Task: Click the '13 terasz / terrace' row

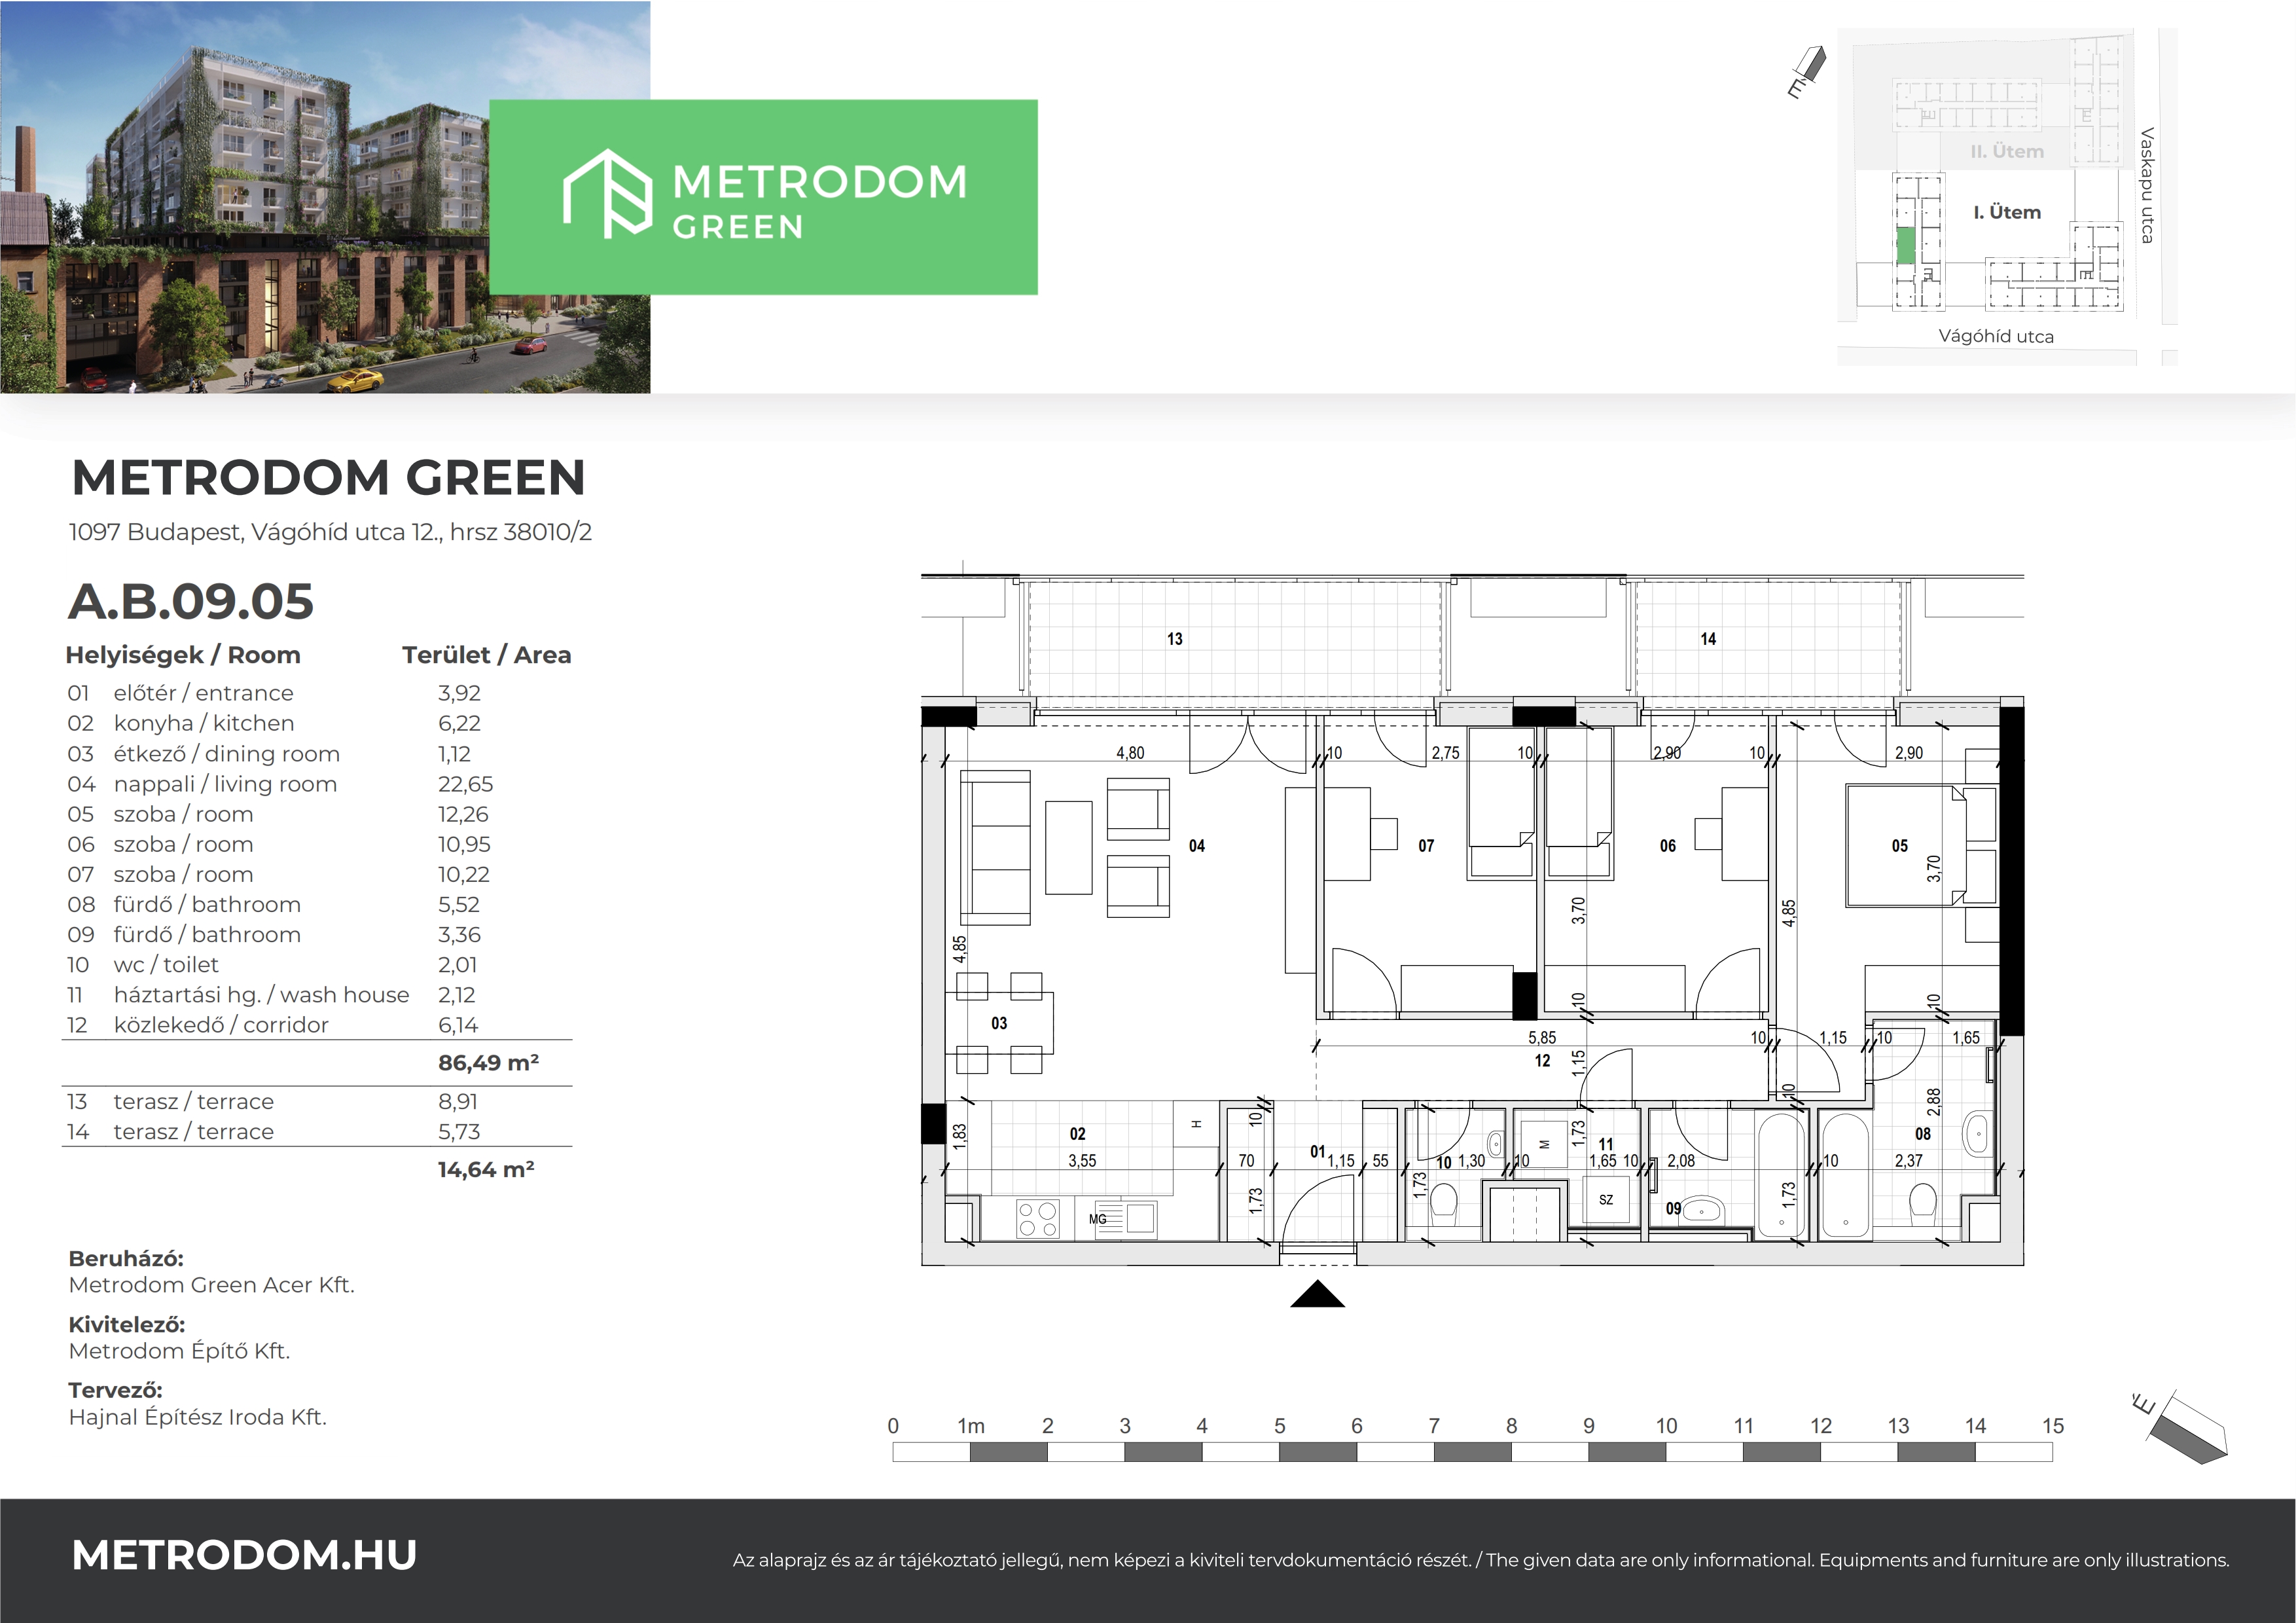Action: pos(317,1101)
